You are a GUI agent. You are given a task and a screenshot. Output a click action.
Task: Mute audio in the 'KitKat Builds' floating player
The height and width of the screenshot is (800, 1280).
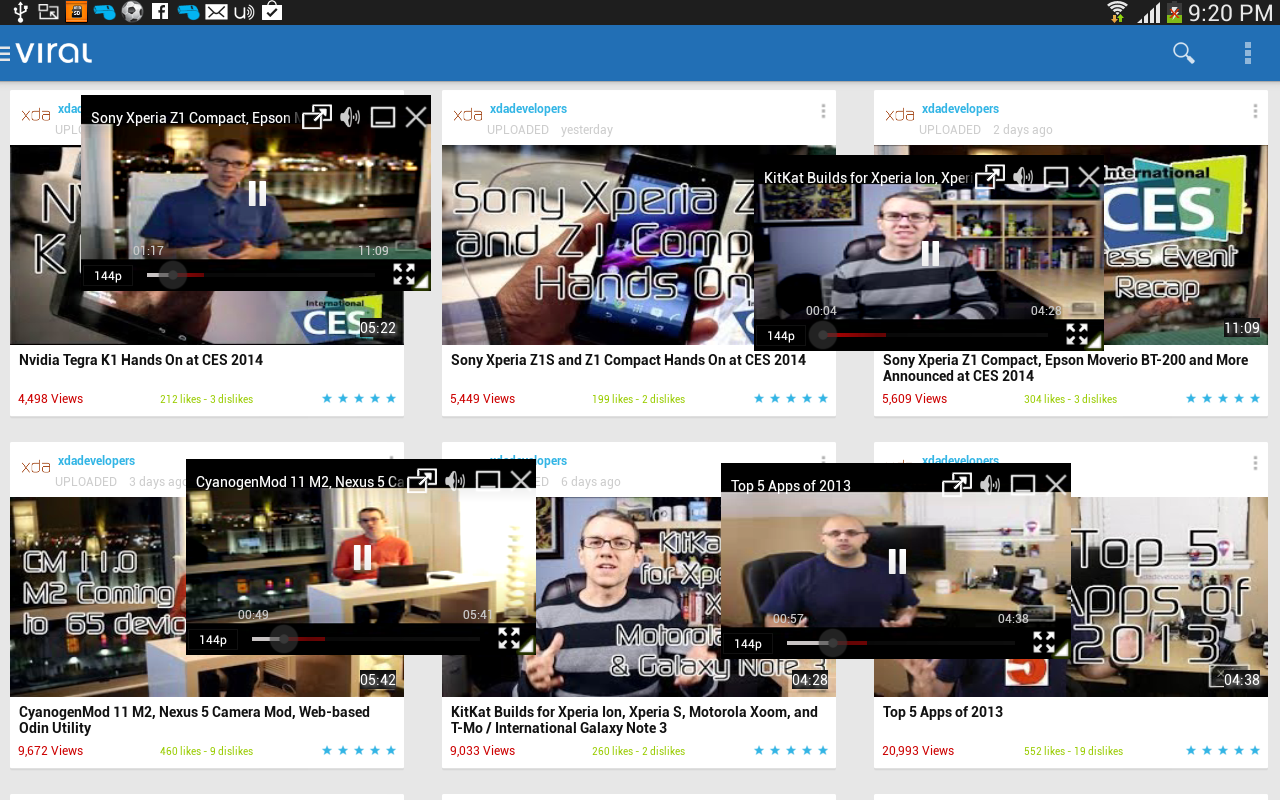tap(1023, 177)
